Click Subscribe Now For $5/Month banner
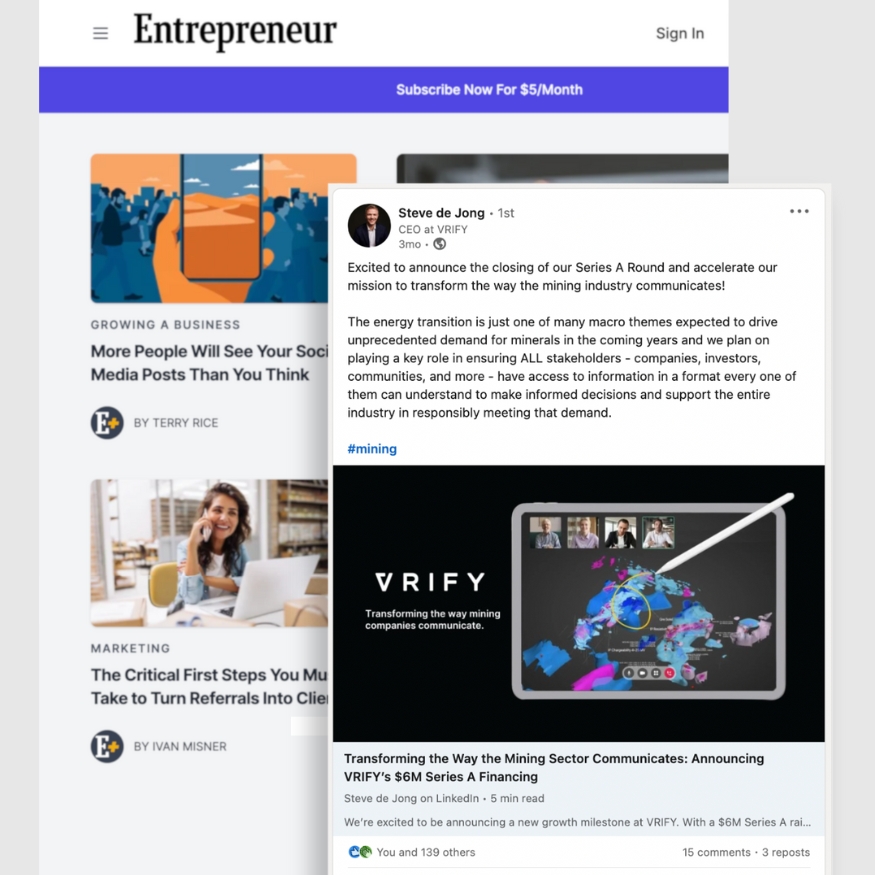 [x=383, y=90]
